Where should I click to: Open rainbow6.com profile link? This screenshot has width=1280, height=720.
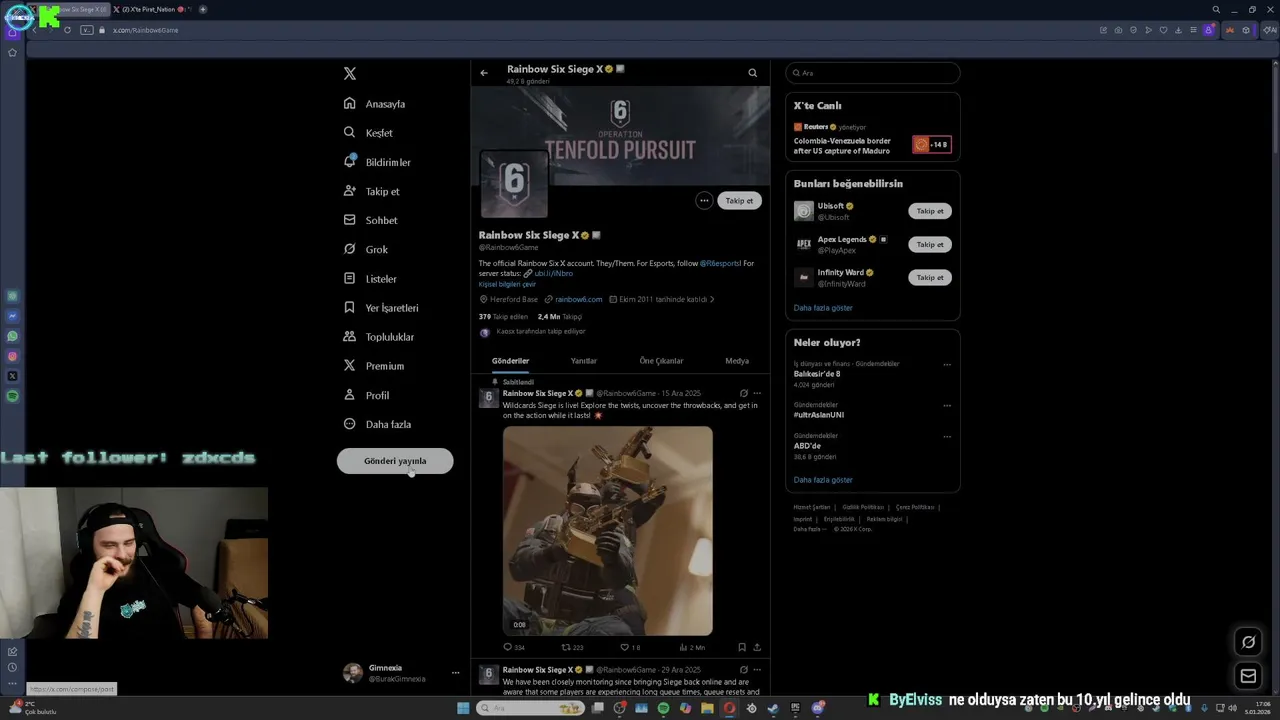click(x=578, y=299)
